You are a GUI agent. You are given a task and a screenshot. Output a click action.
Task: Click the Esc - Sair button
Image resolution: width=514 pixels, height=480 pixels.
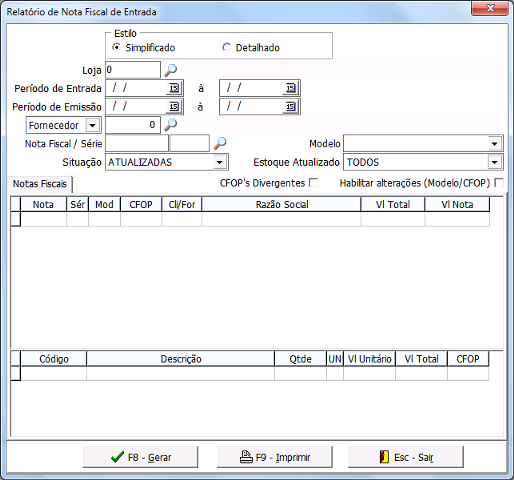click(406, 457)
